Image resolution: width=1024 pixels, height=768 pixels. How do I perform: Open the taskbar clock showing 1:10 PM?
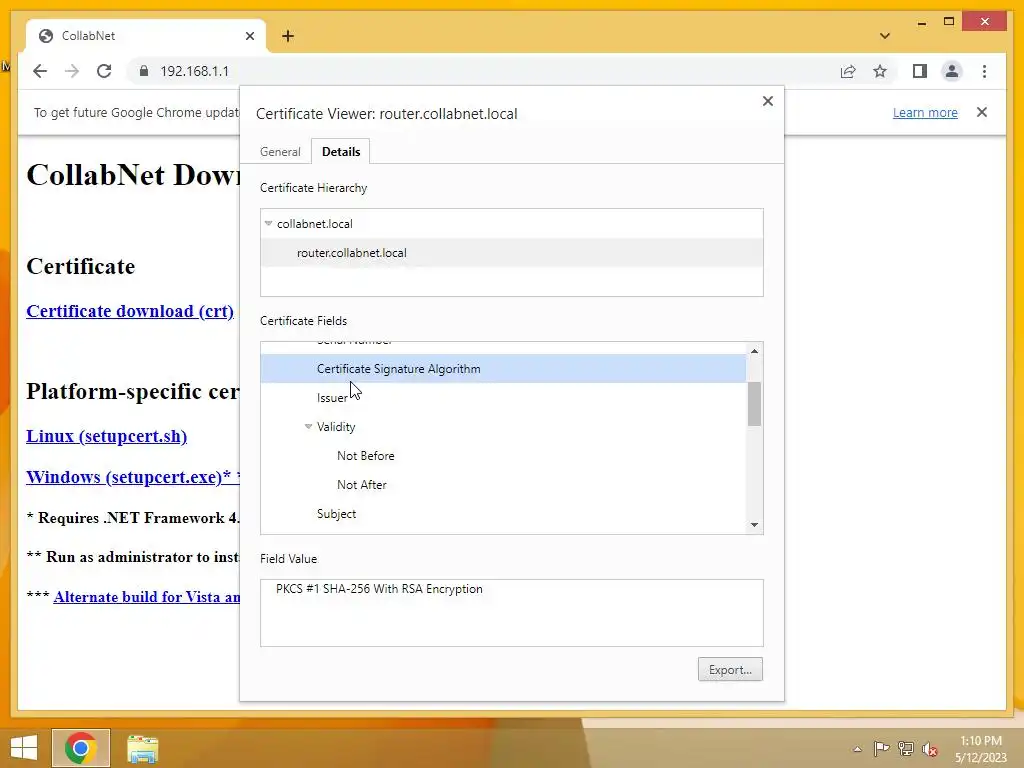coord(981,749)
